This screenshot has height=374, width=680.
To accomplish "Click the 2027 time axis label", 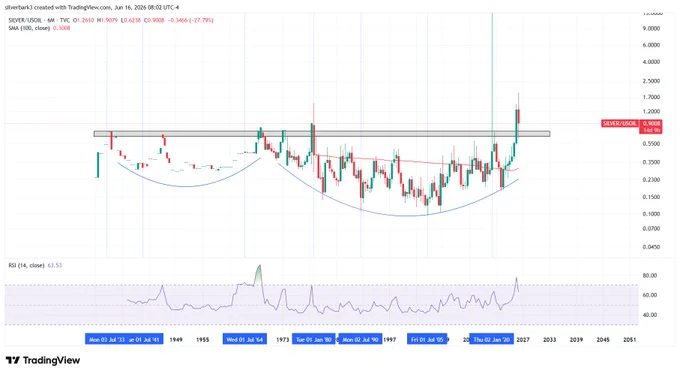I will (x=523, y=340).
